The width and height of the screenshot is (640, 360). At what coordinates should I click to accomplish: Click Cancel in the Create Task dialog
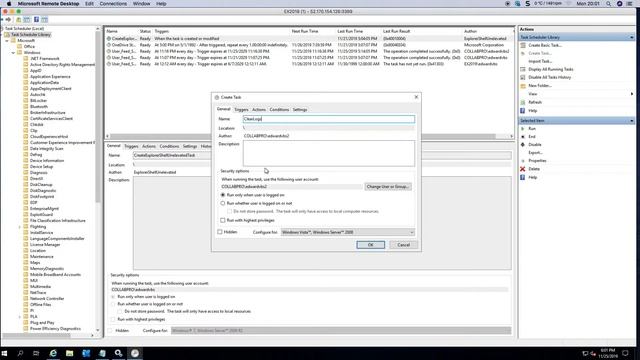pos(404,245)
